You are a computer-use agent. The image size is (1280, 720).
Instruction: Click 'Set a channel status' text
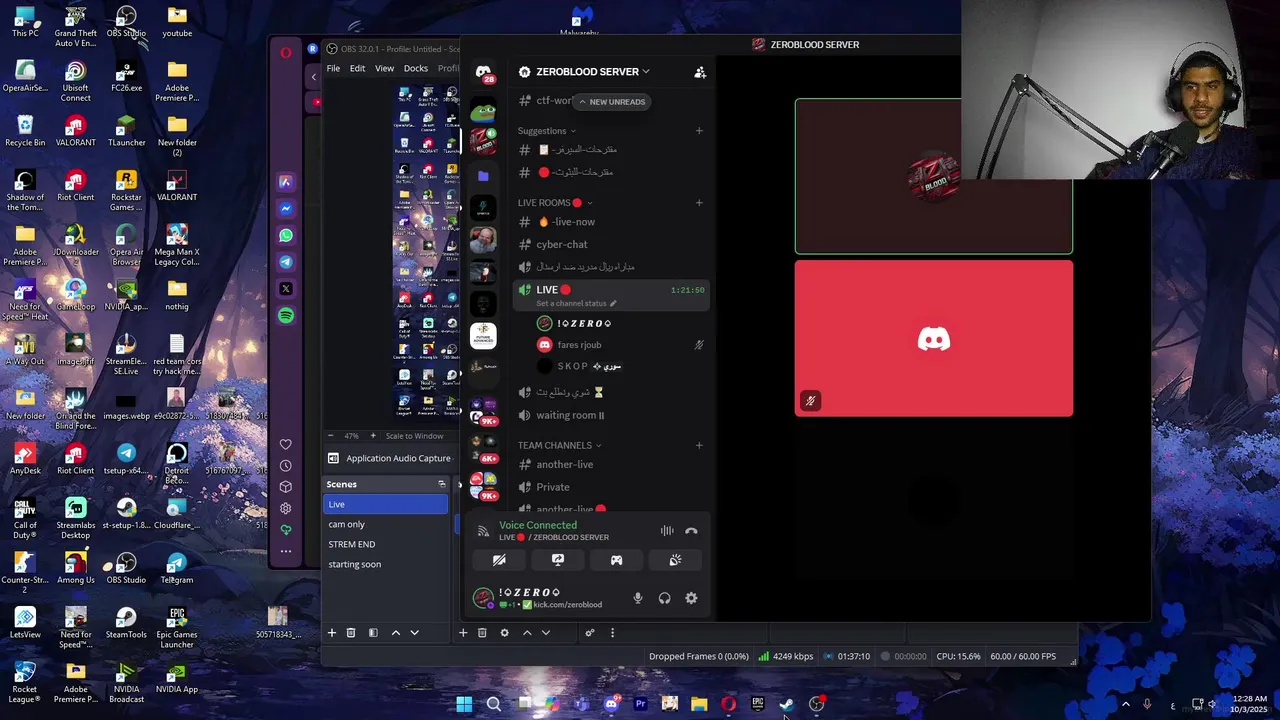pos(571,303)
